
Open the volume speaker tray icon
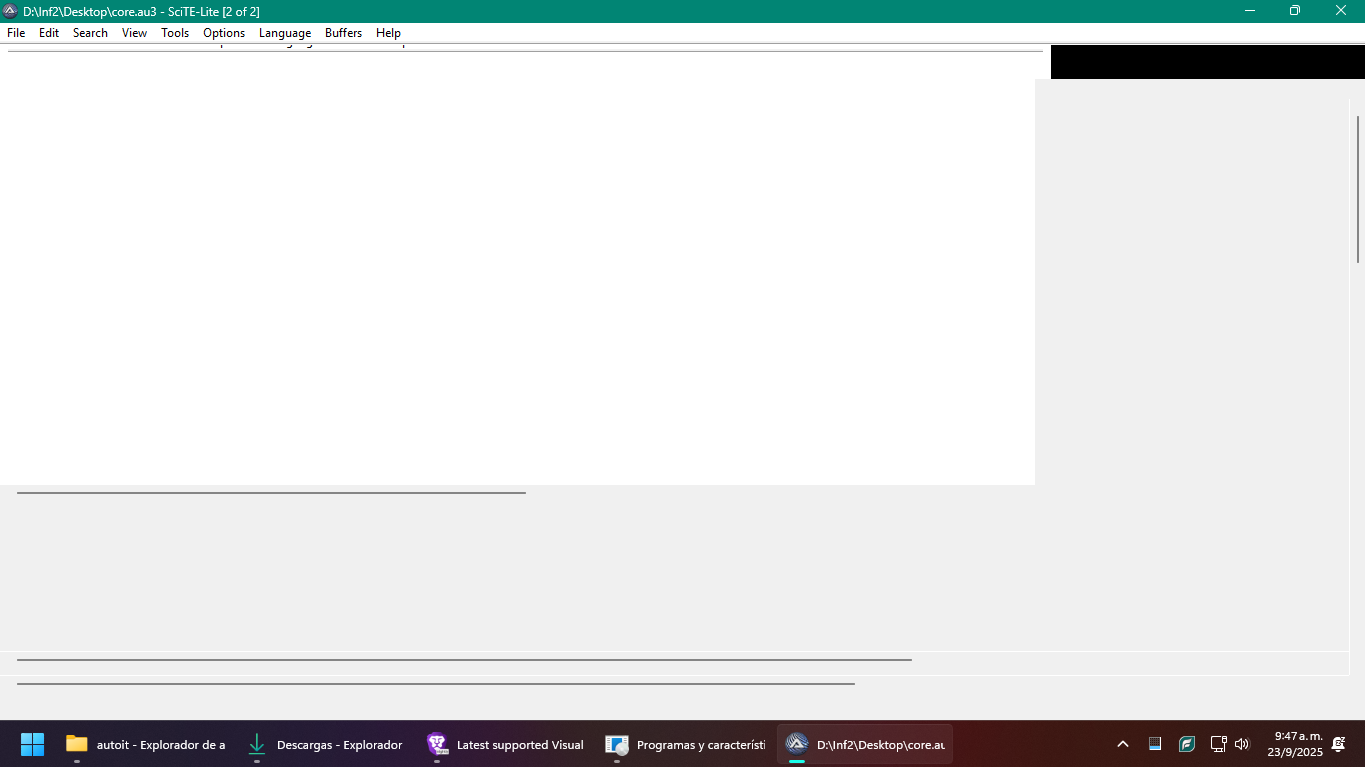click(x=1242, y=744)
